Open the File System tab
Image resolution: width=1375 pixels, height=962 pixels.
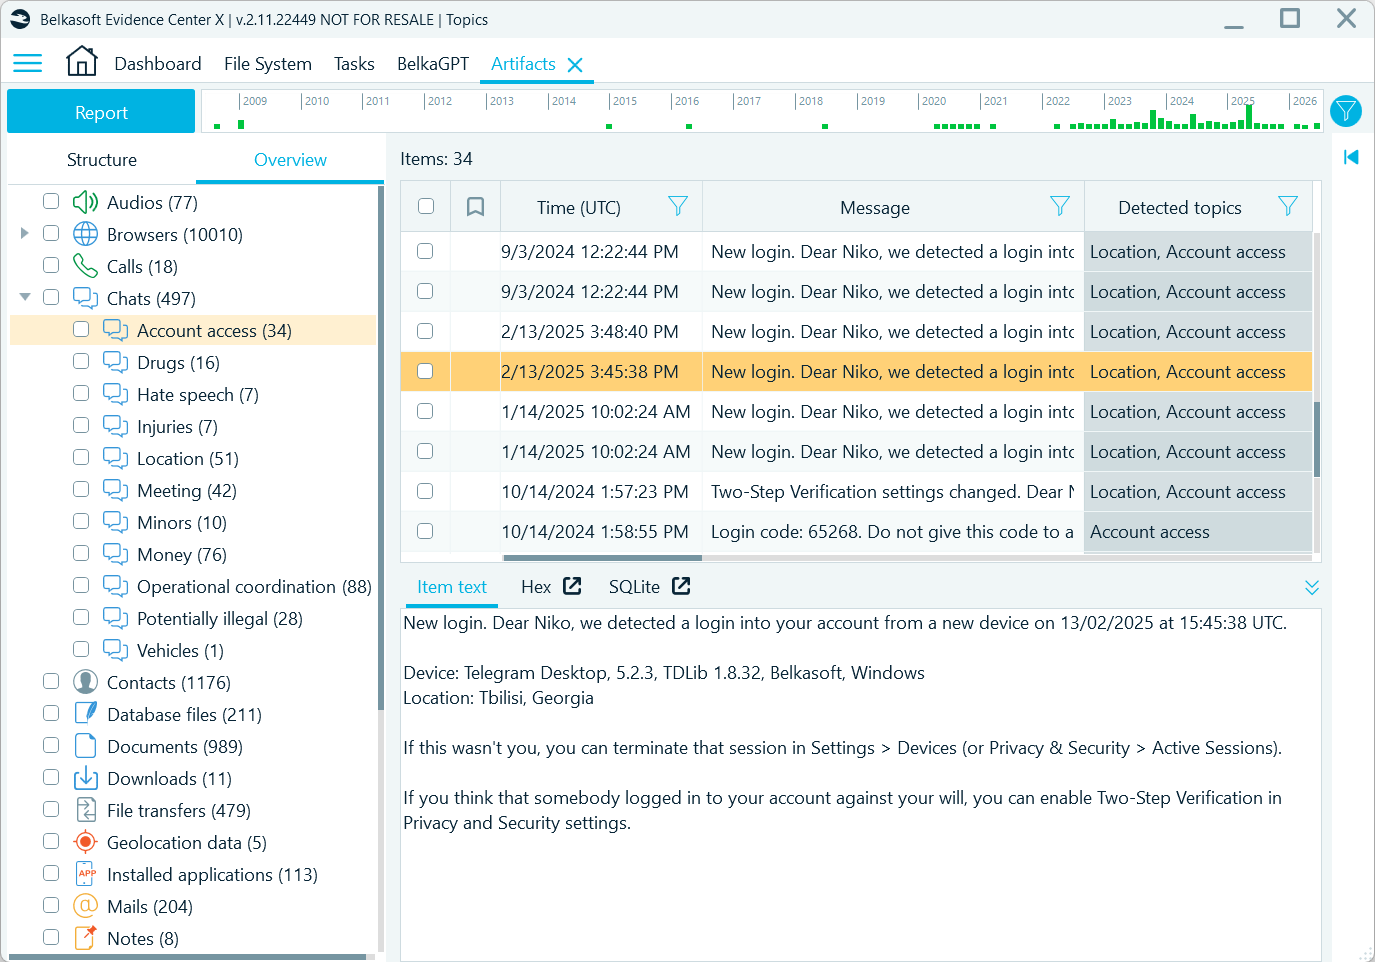(x=268, y=64)
